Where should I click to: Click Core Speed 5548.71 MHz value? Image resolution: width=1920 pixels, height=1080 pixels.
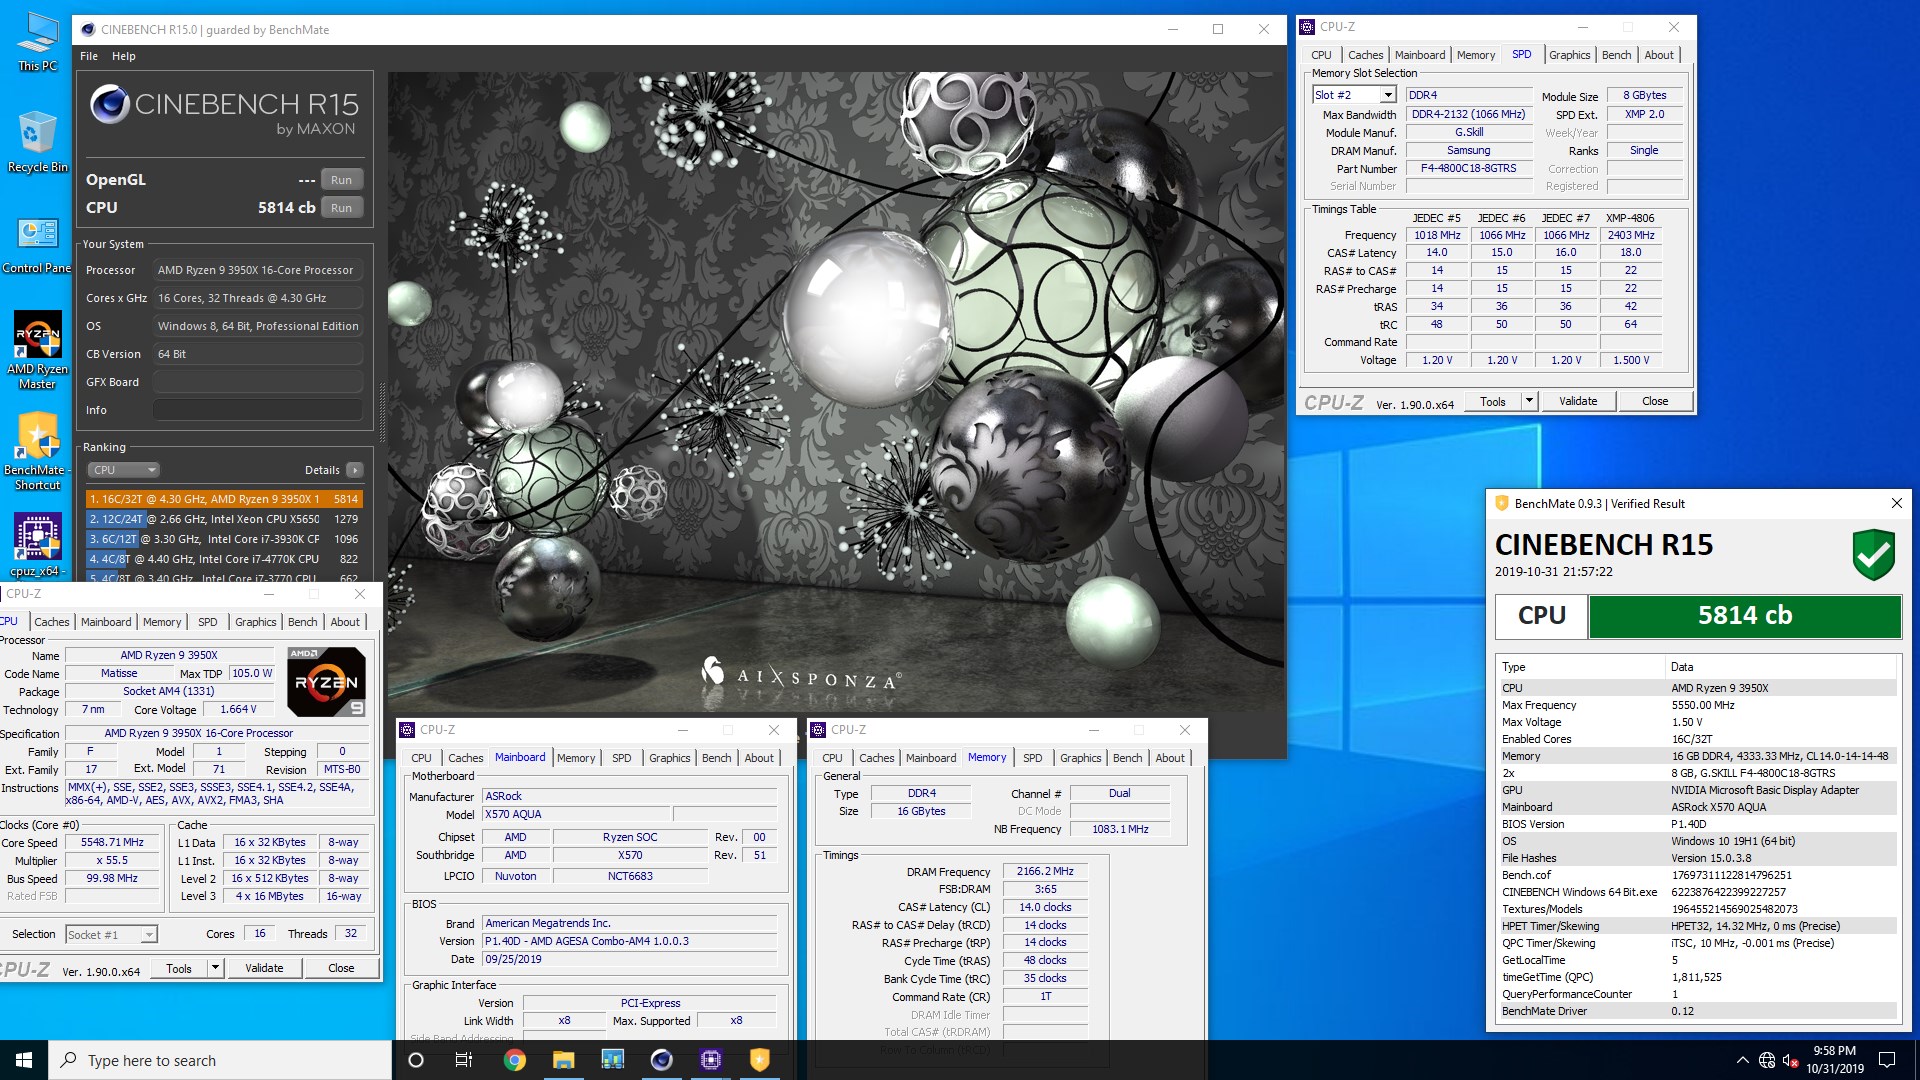point(112,842)
